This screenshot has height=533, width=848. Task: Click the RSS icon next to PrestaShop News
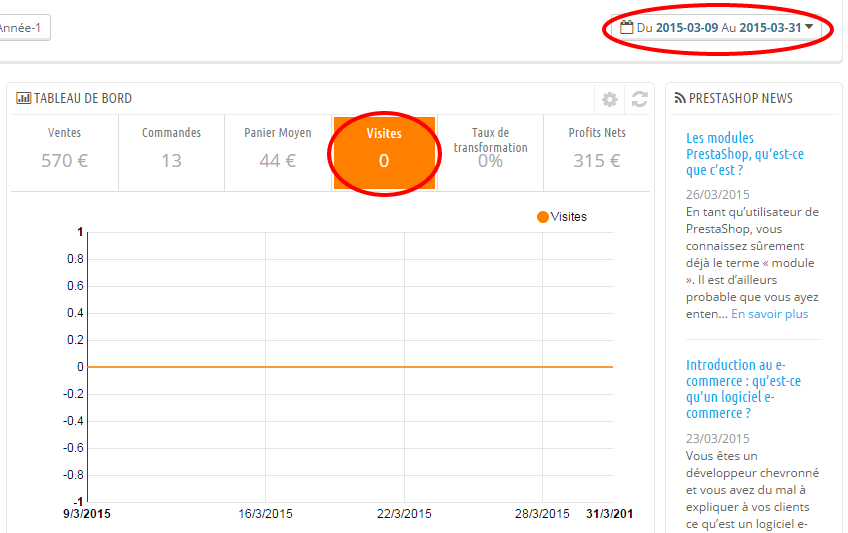click(x=679, y=98)
